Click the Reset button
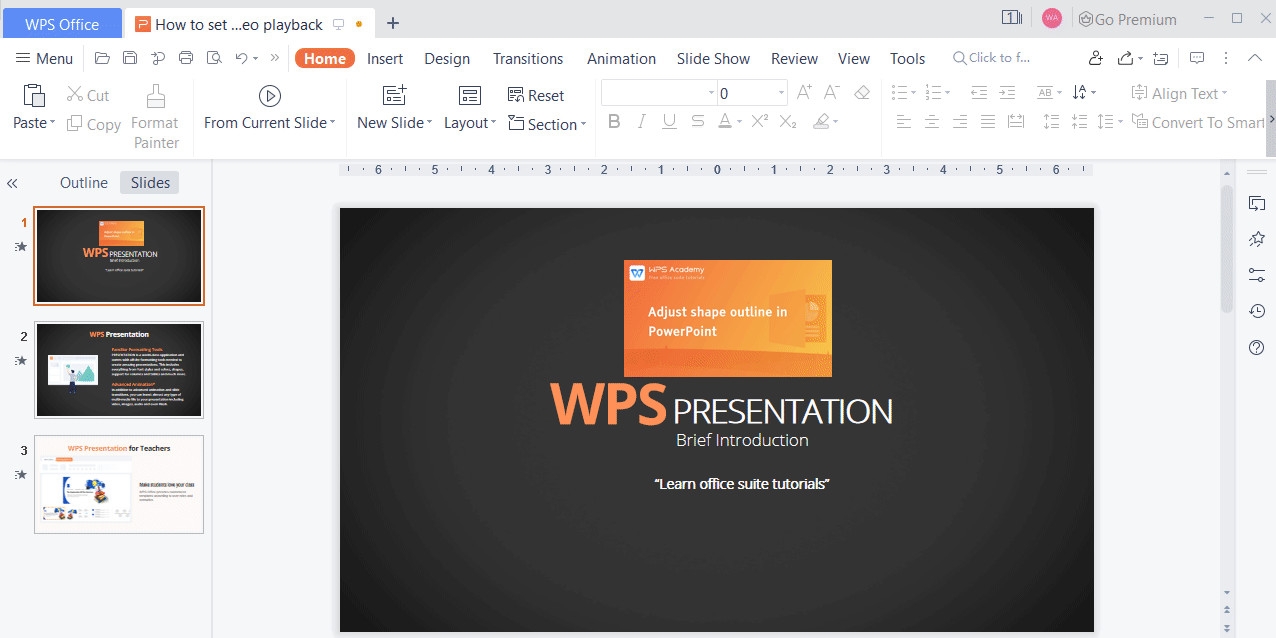Image resolution: width=1276 pixels, height=638 pixels. point(536,95)
